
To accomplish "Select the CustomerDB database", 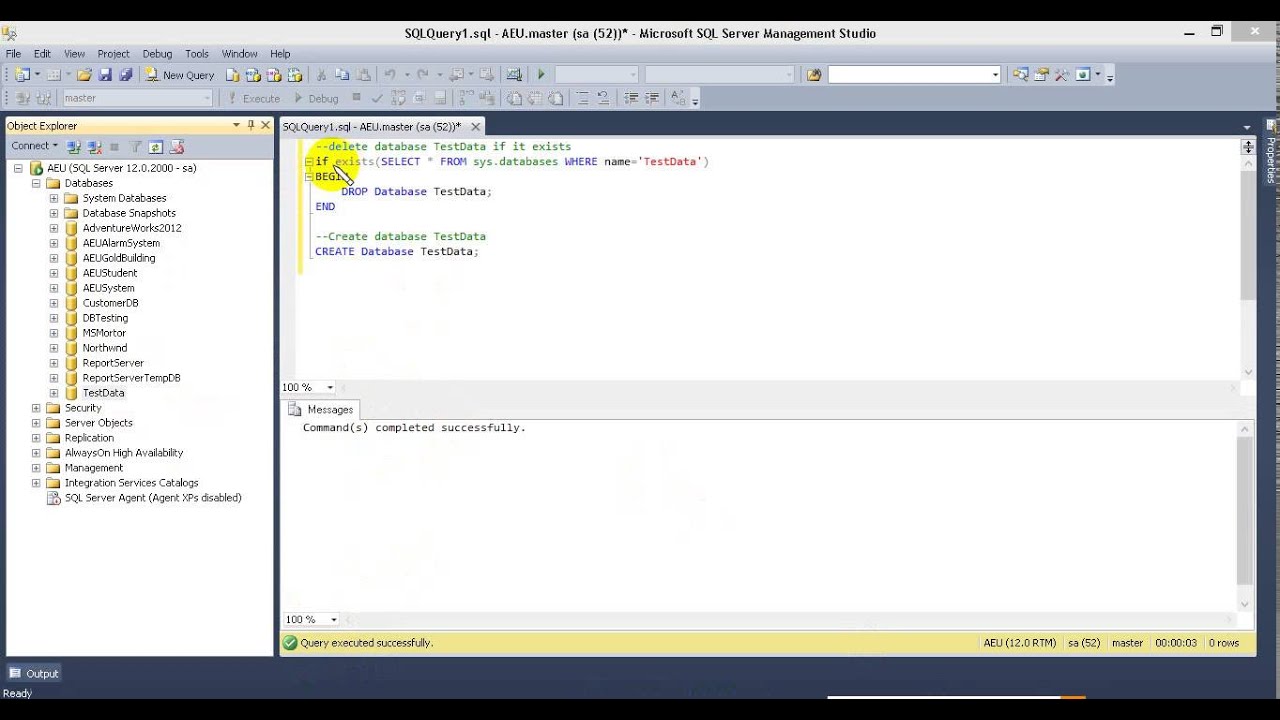I will pos(110,303).
